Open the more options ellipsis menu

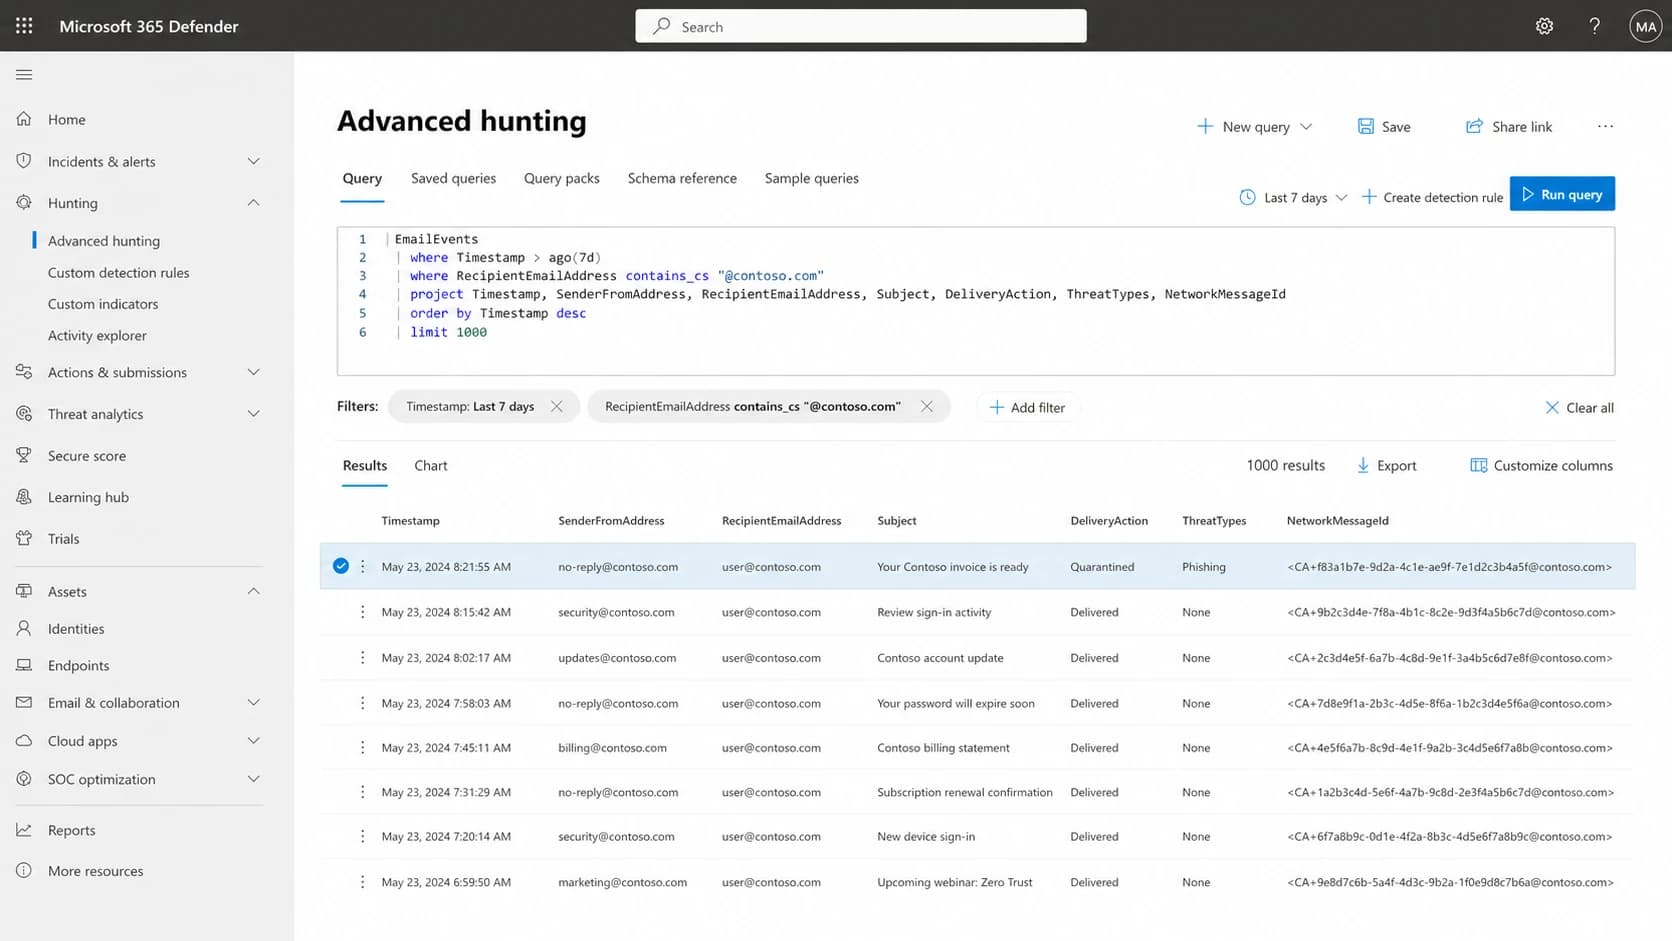pyautogui.click(x=1605, y=126)
